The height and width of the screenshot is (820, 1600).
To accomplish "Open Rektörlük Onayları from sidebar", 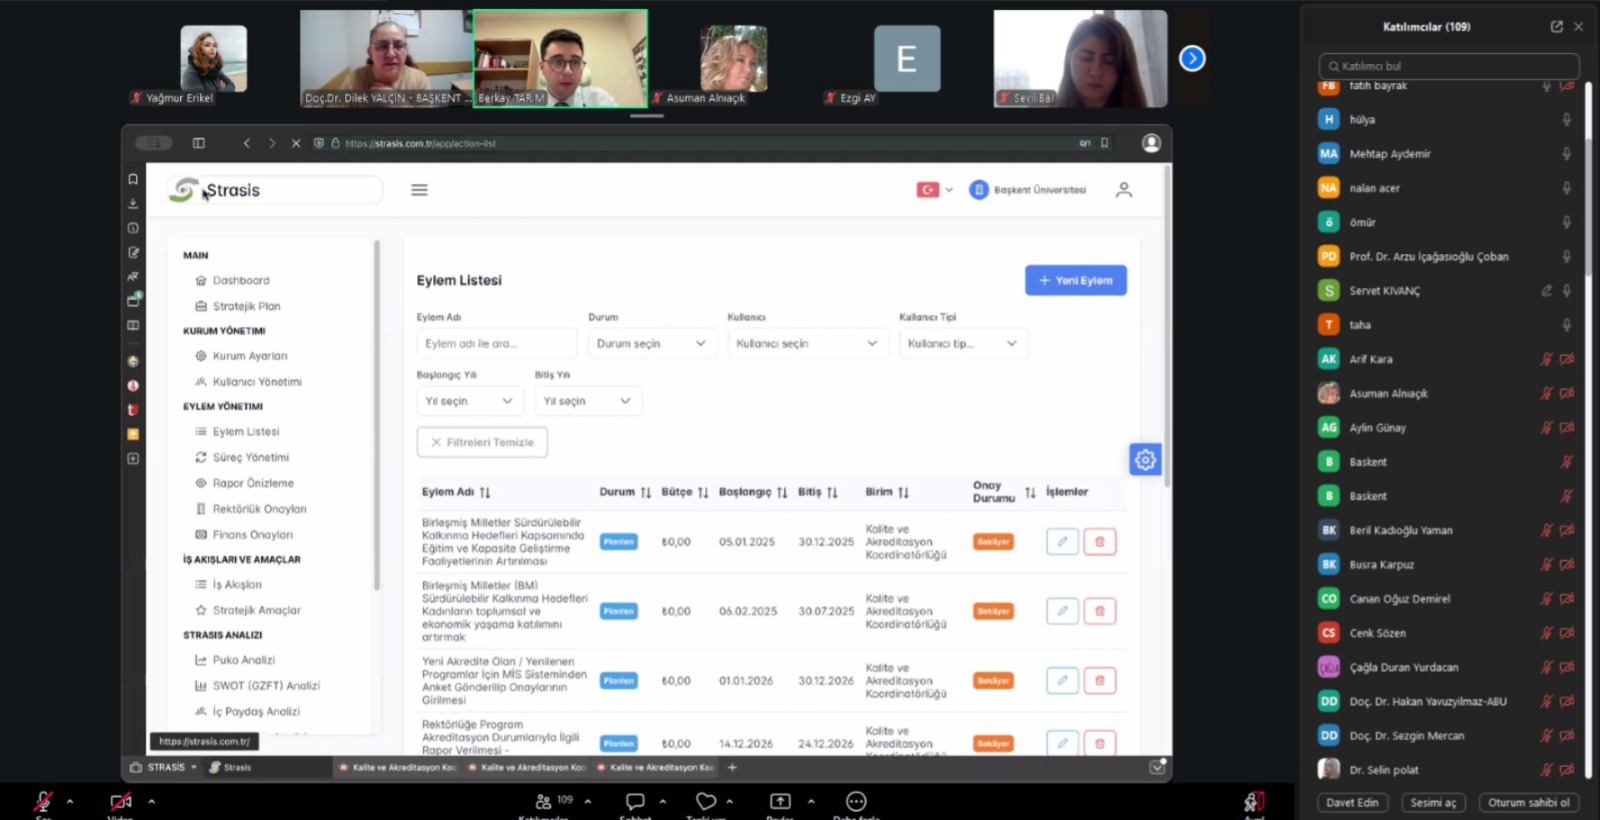I will 259,509.
